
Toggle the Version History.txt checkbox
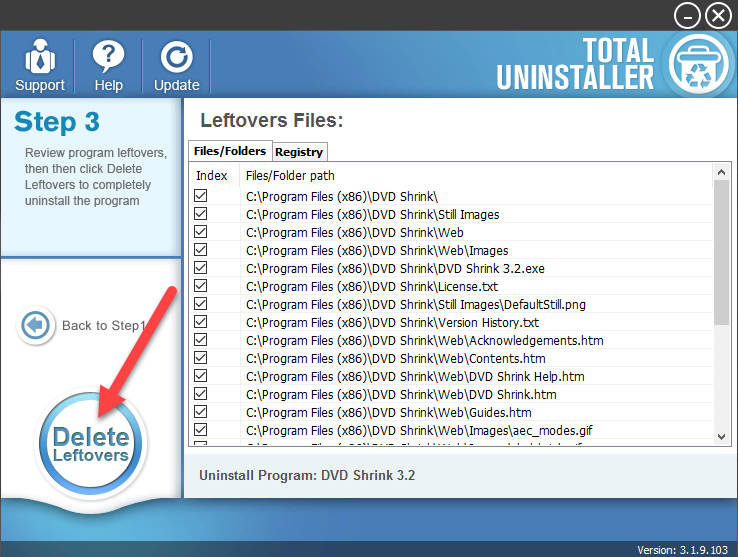[x=201, y=322]
